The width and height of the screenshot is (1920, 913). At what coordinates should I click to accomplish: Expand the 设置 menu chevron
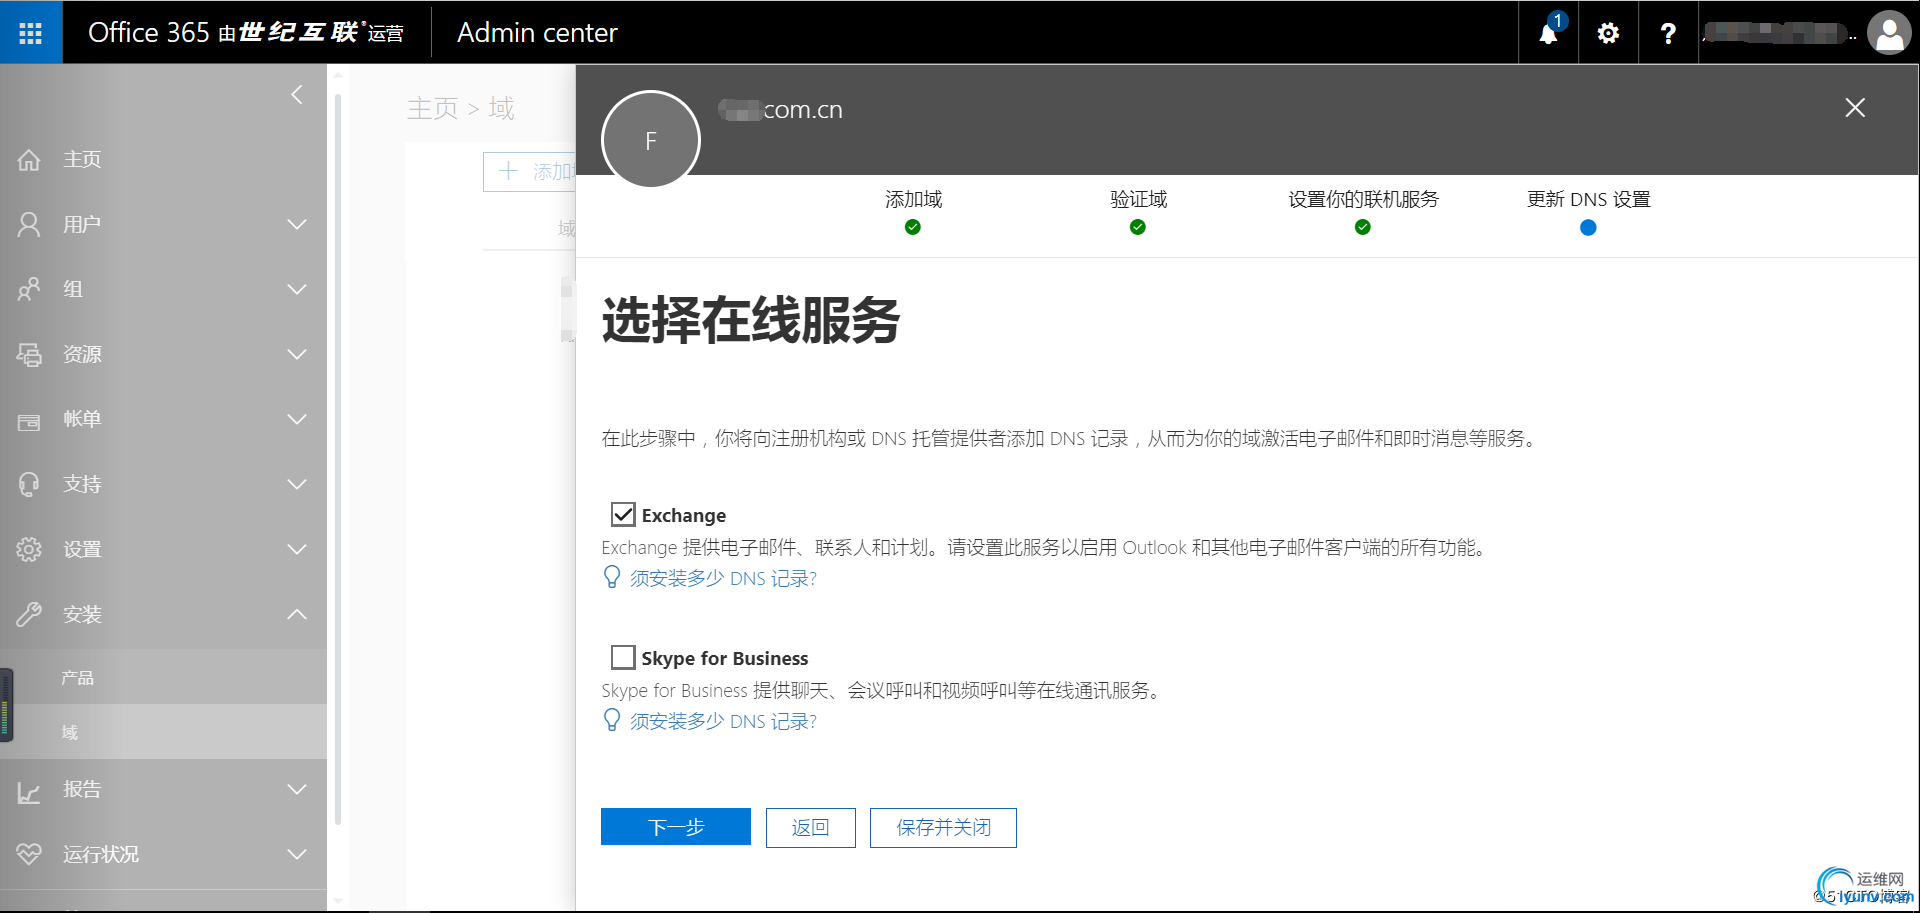[x=297, y=550]
